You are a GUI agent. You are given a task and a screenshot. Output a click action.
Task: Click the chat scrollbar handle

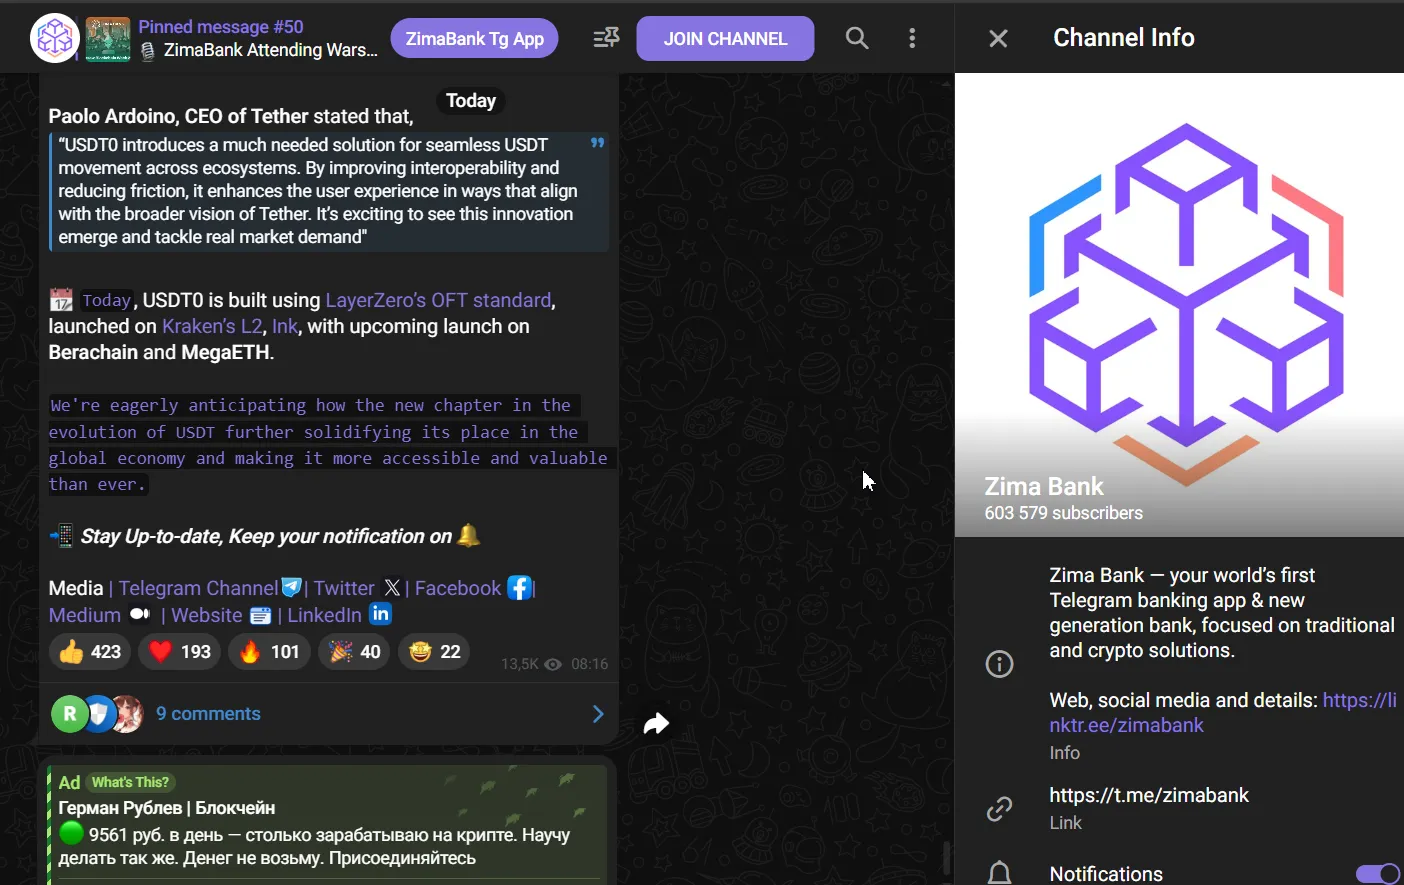[946, 858]
